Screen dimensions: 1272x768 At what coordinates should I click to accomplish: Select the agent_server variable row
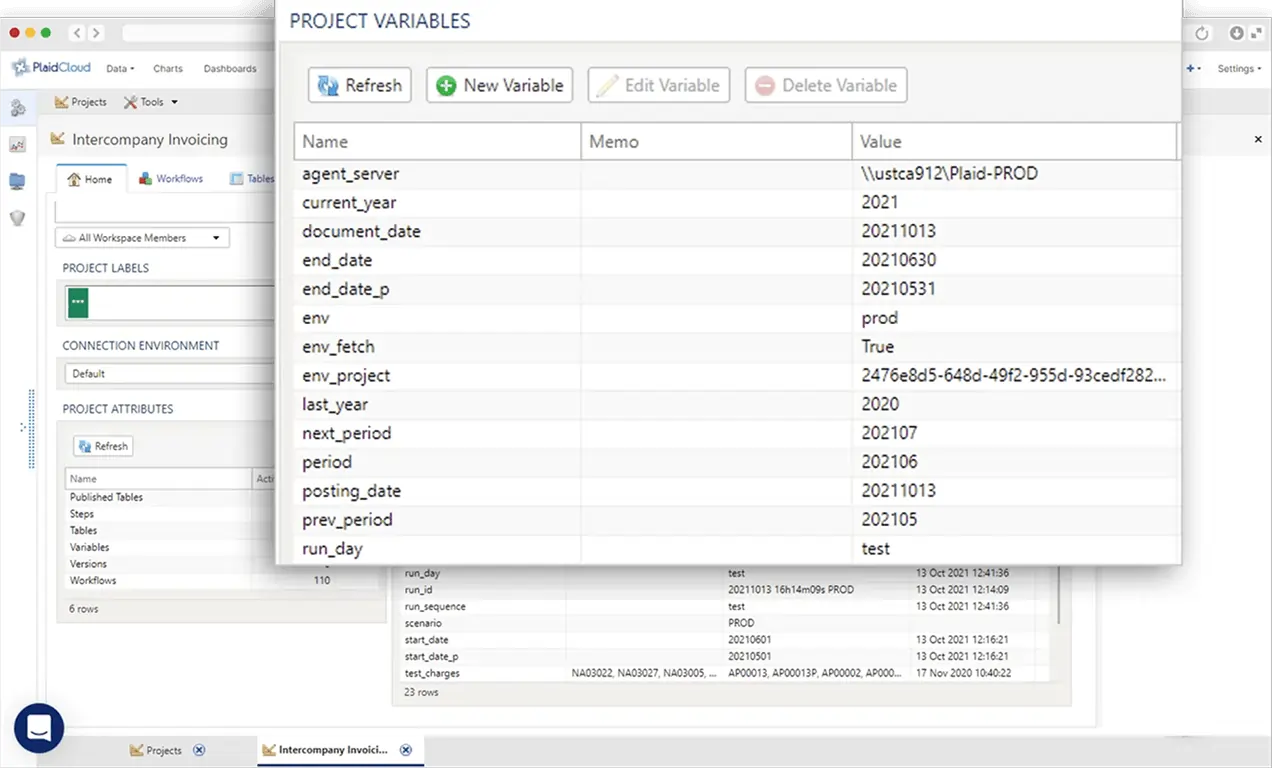737,174
